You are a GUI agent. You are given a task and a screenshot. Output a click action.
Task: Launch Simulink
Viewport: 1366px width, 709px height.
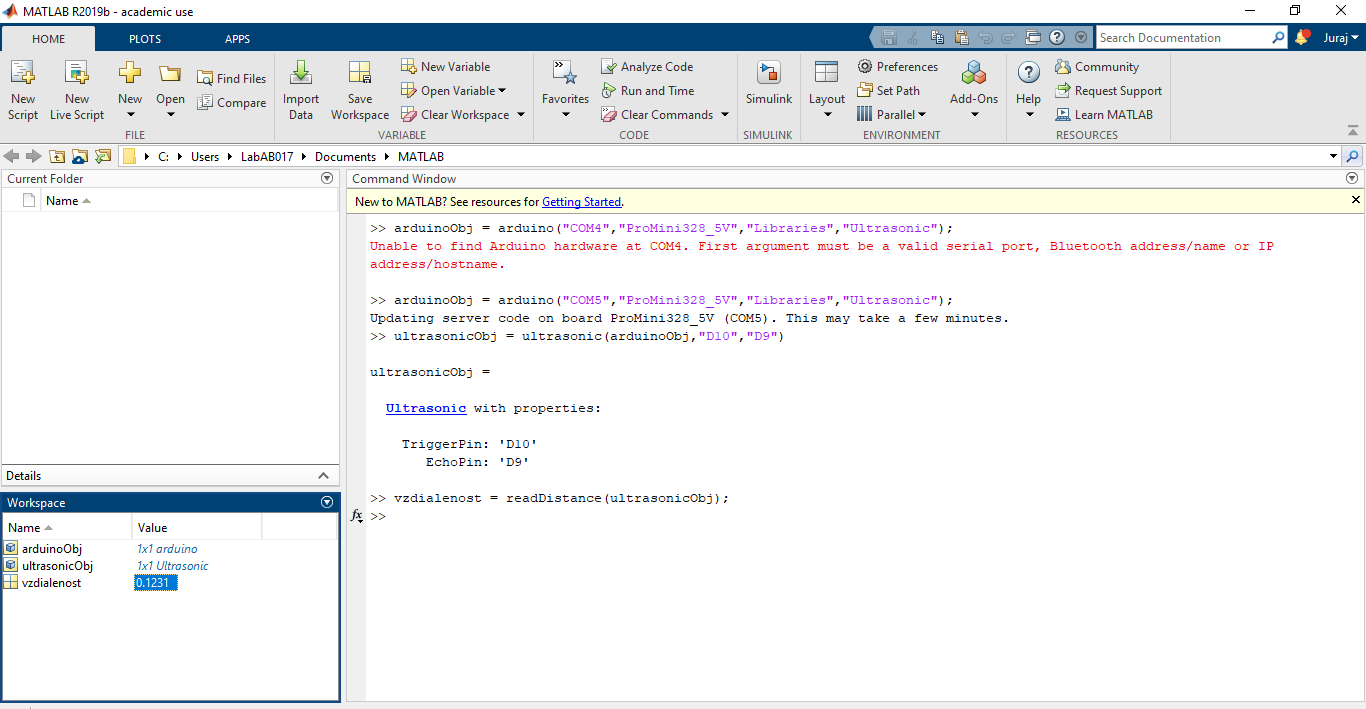click(x=768, y=85)
